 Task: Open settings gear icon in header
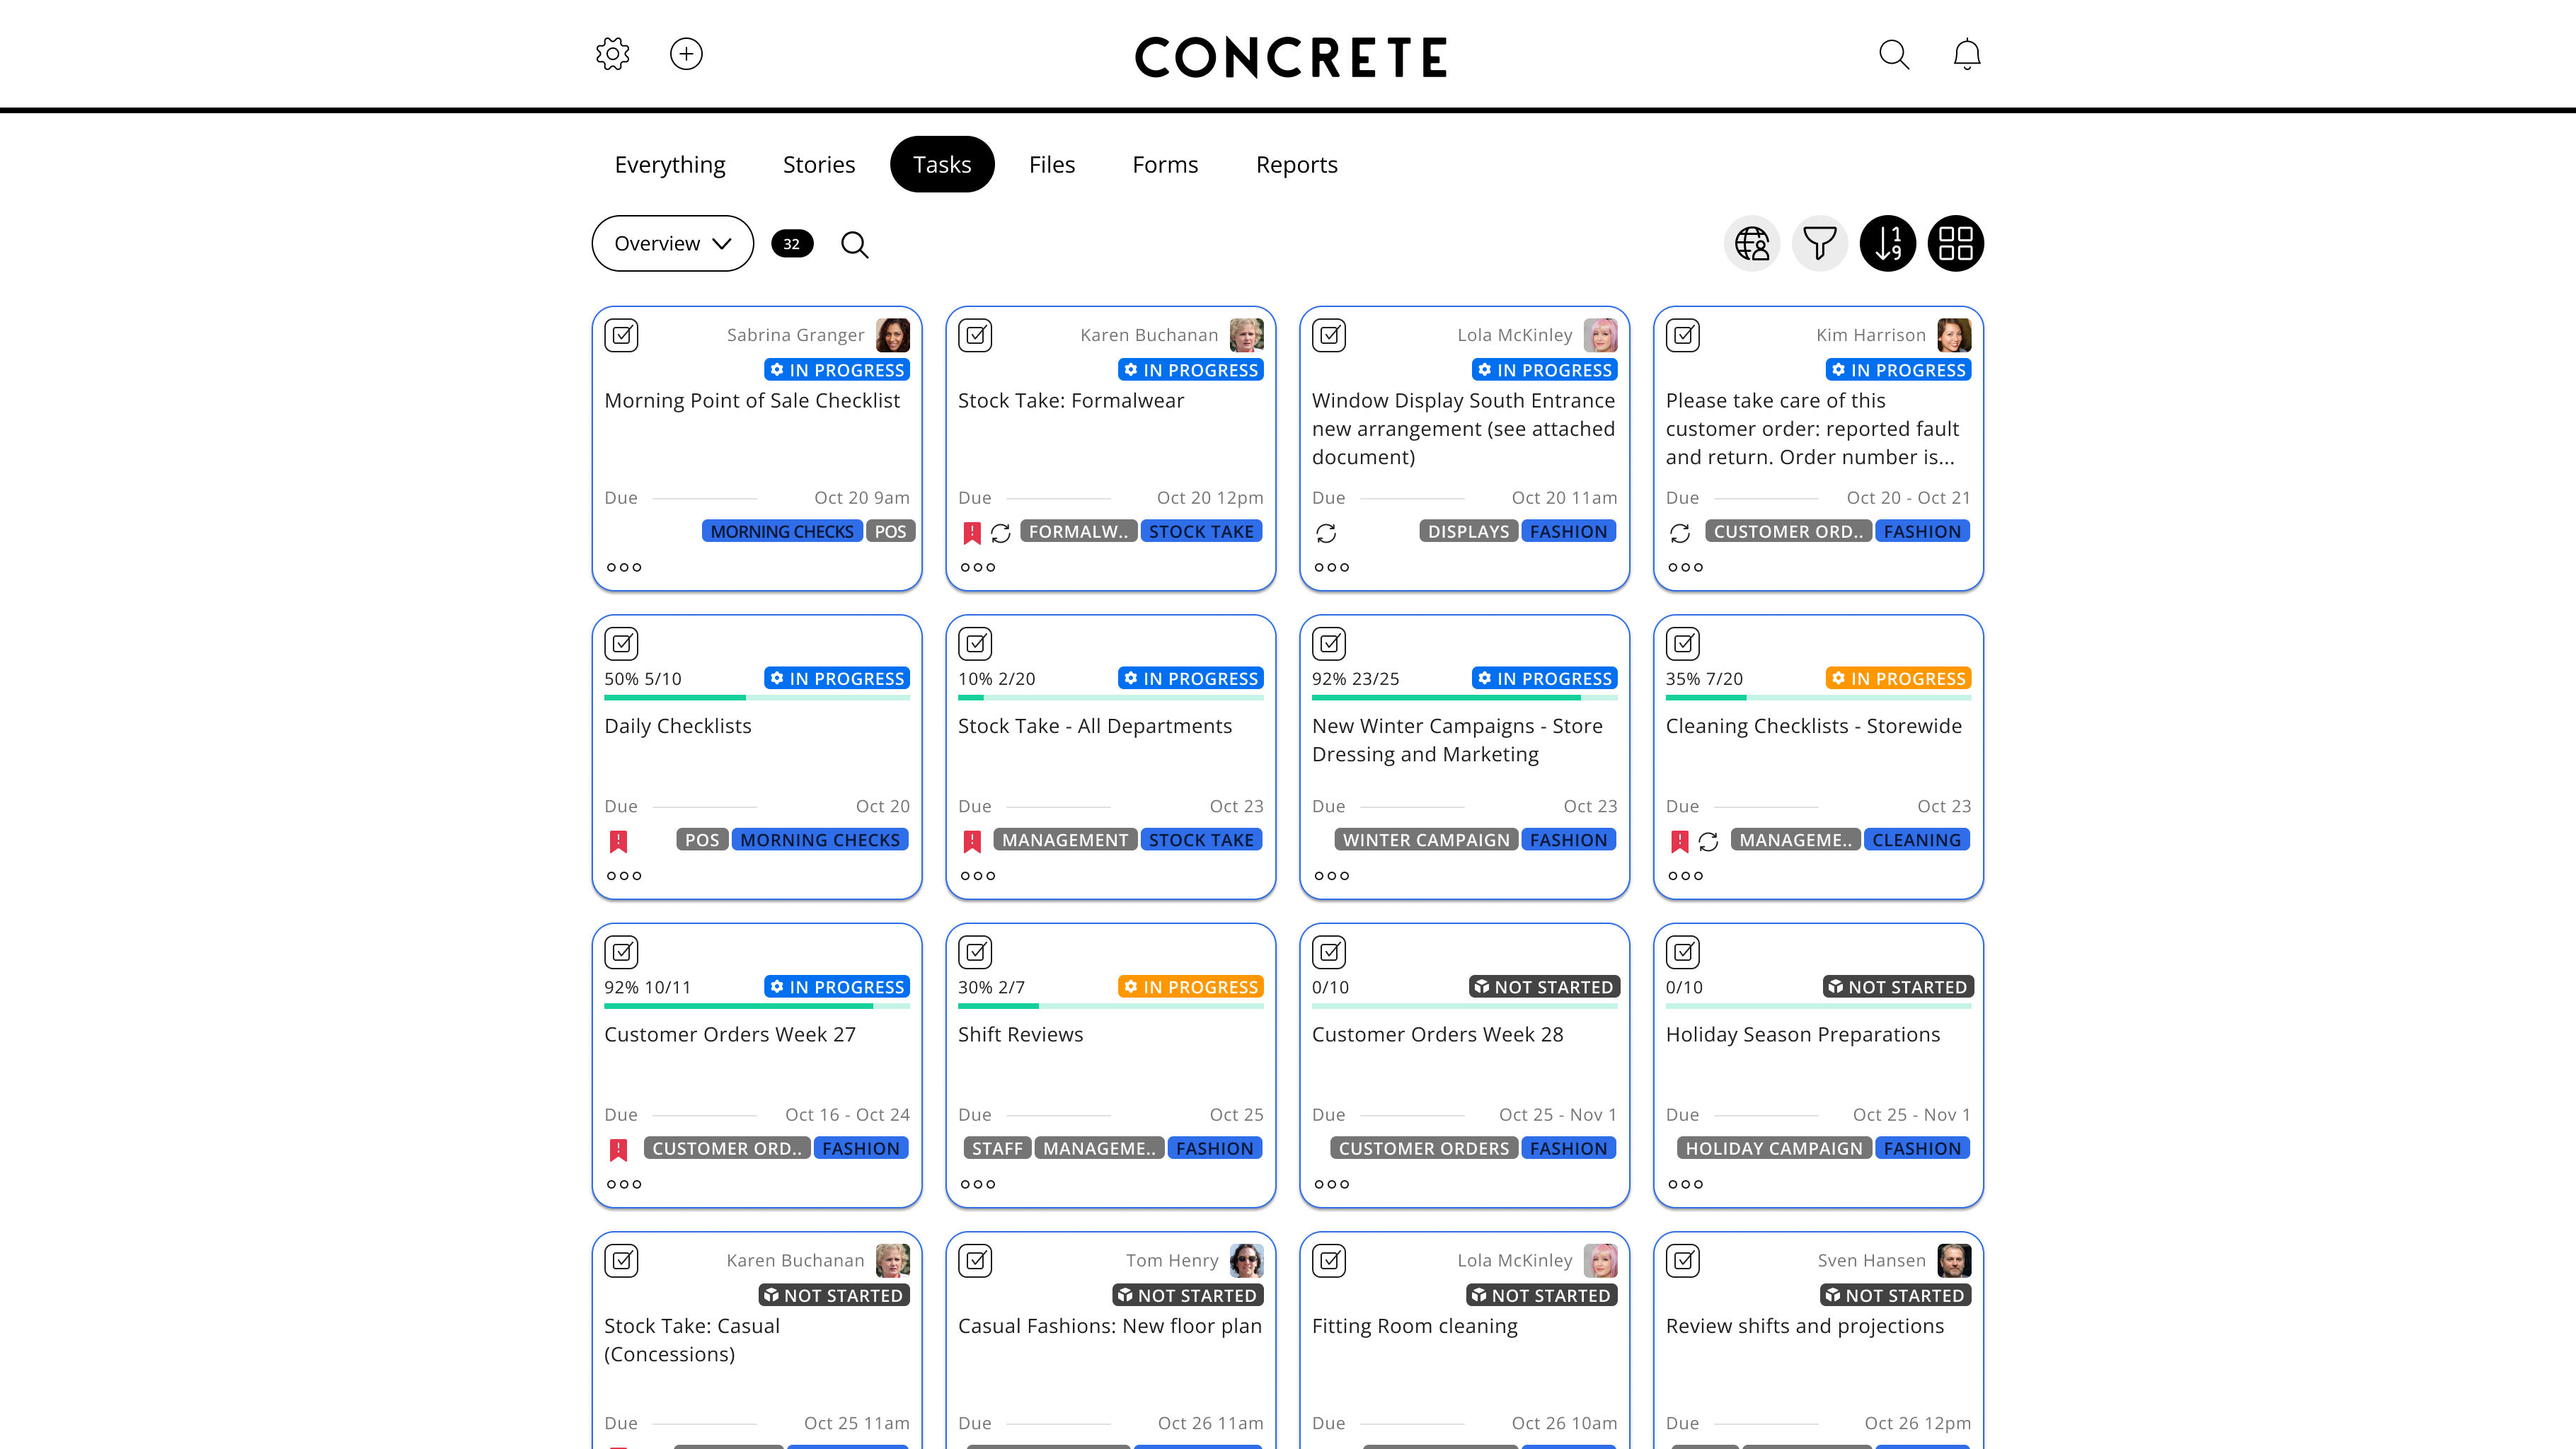click(x=612, y=54)
